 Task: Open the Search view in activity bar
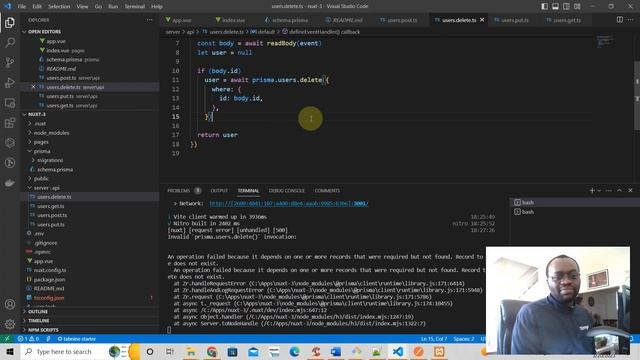(x=10, y=42)
